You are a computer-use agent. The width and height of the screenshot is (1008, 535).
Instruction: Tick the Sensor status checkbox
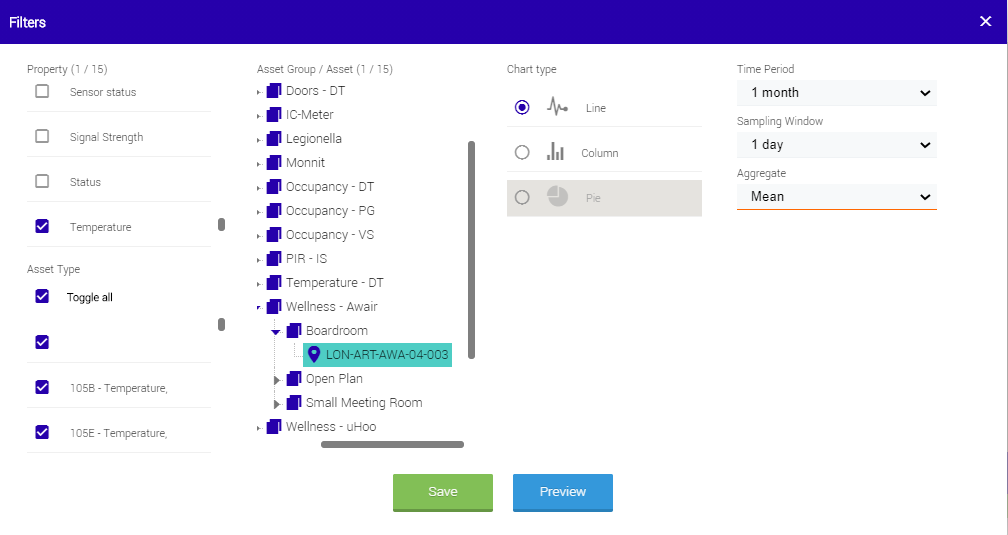click(42, 91)
